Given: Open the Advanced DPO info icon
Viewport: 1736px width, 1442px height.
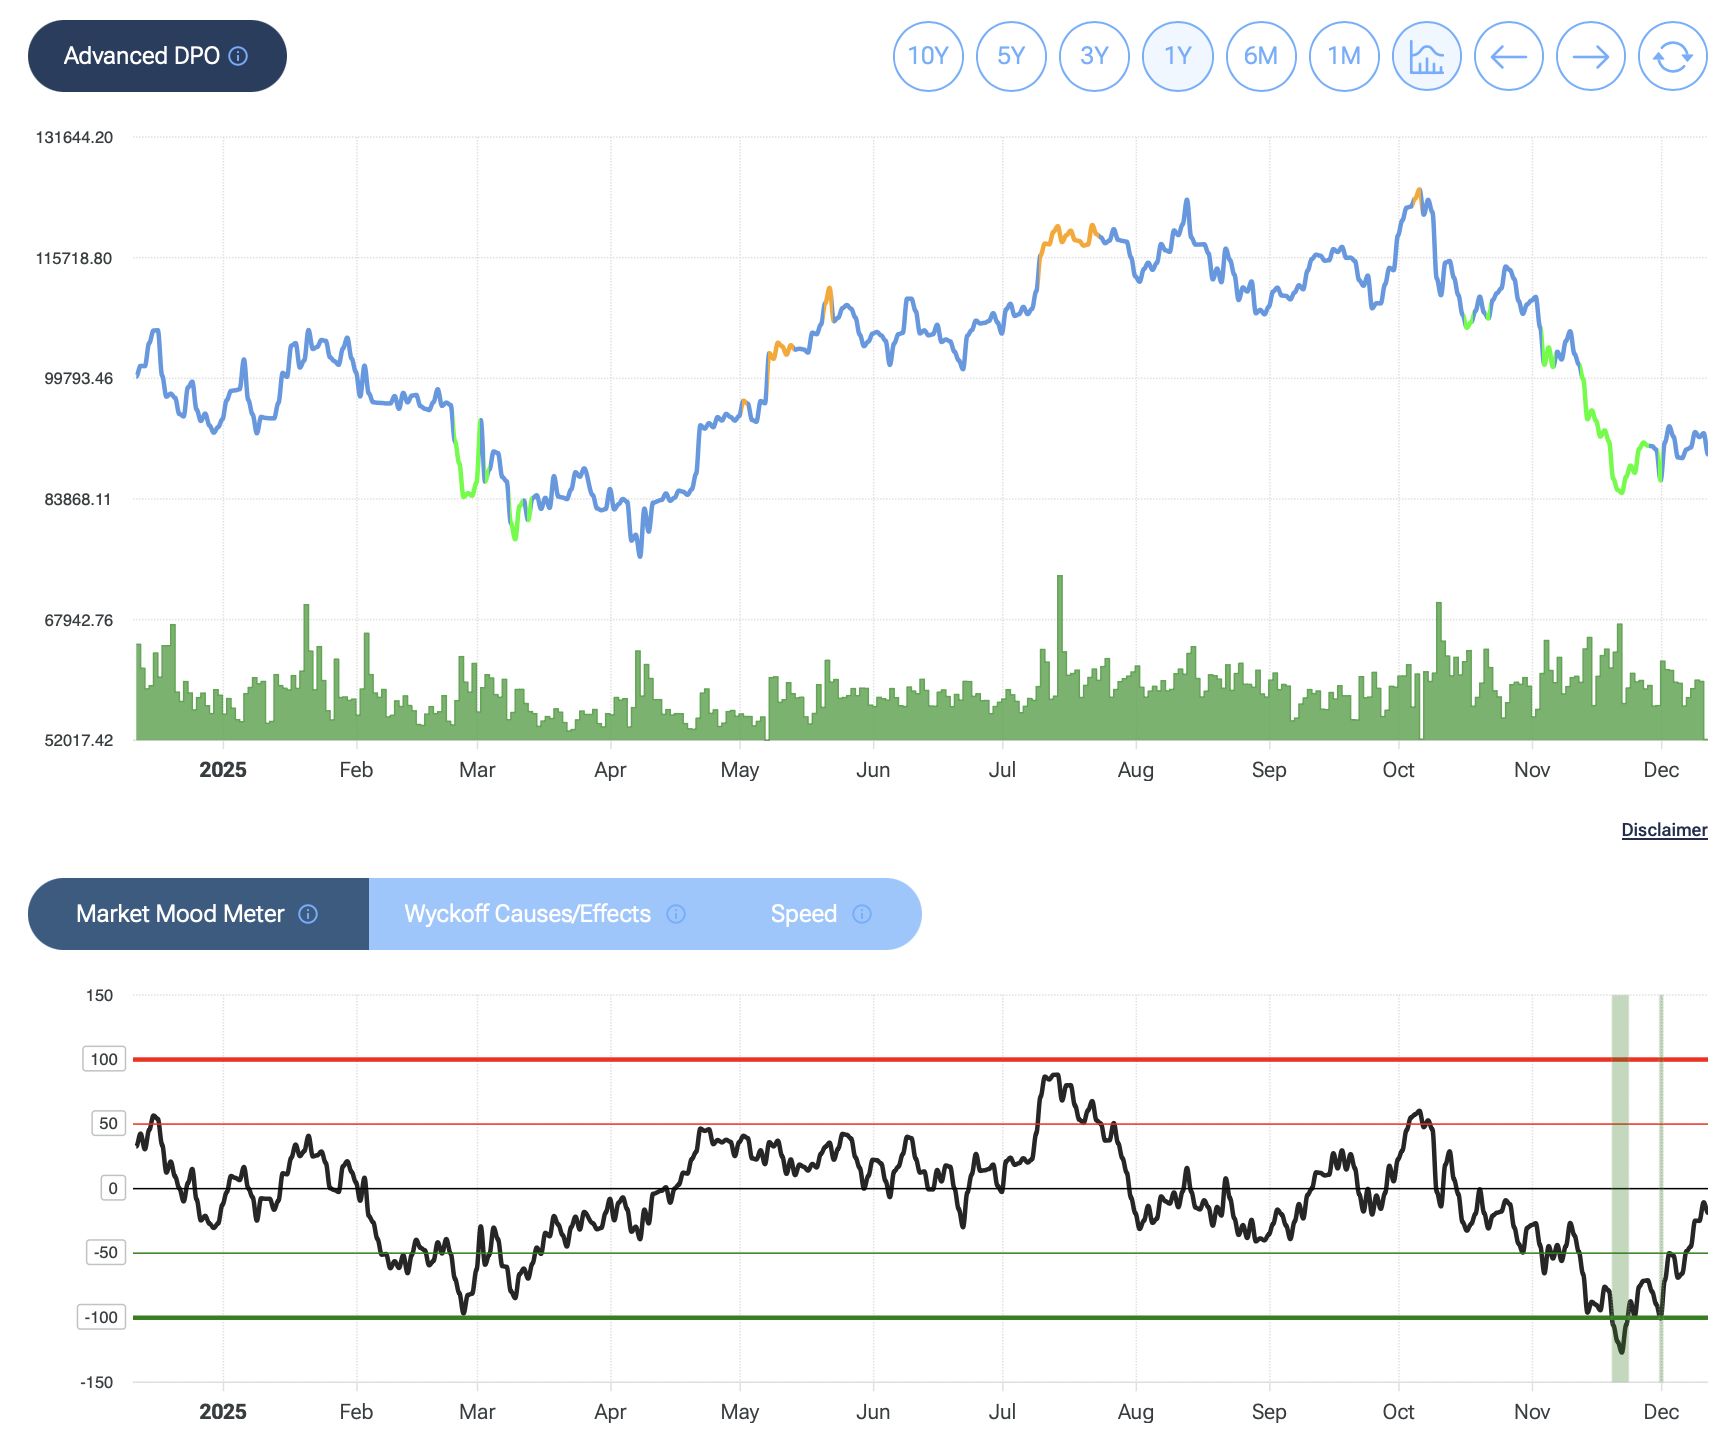Looking at the screenshot, I should [x=238, y=56].
